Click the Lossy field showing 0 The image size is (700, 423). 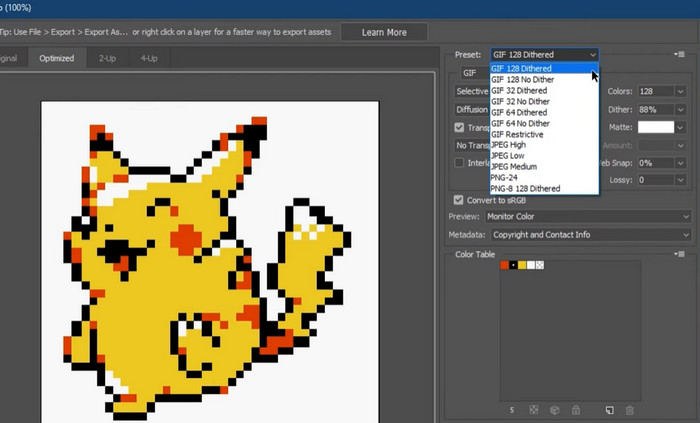click(656, 180)
